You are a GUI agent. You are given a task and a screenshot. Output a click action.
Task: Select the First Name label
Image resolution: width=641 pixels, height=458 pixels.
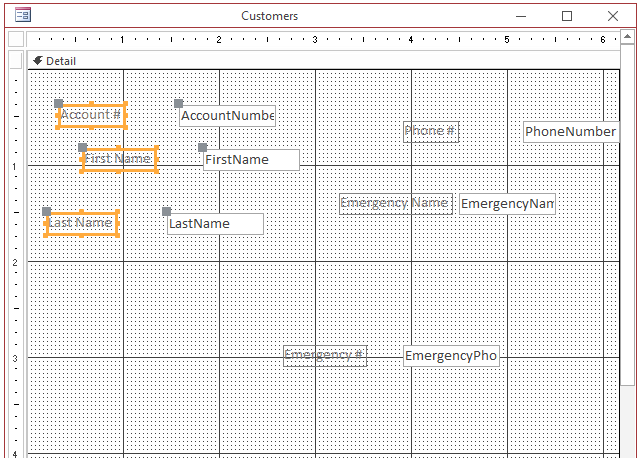pos(119,159)
